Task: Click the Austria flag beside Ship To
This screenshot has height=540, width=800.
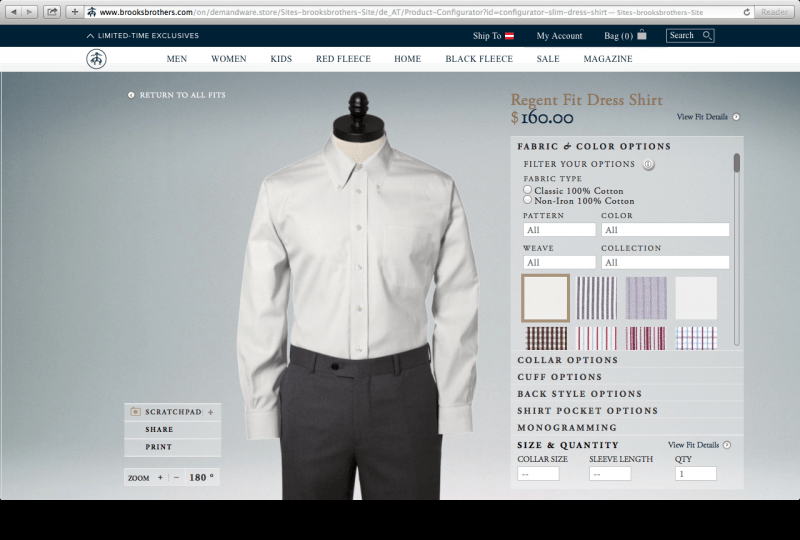Action: (509, 36)
